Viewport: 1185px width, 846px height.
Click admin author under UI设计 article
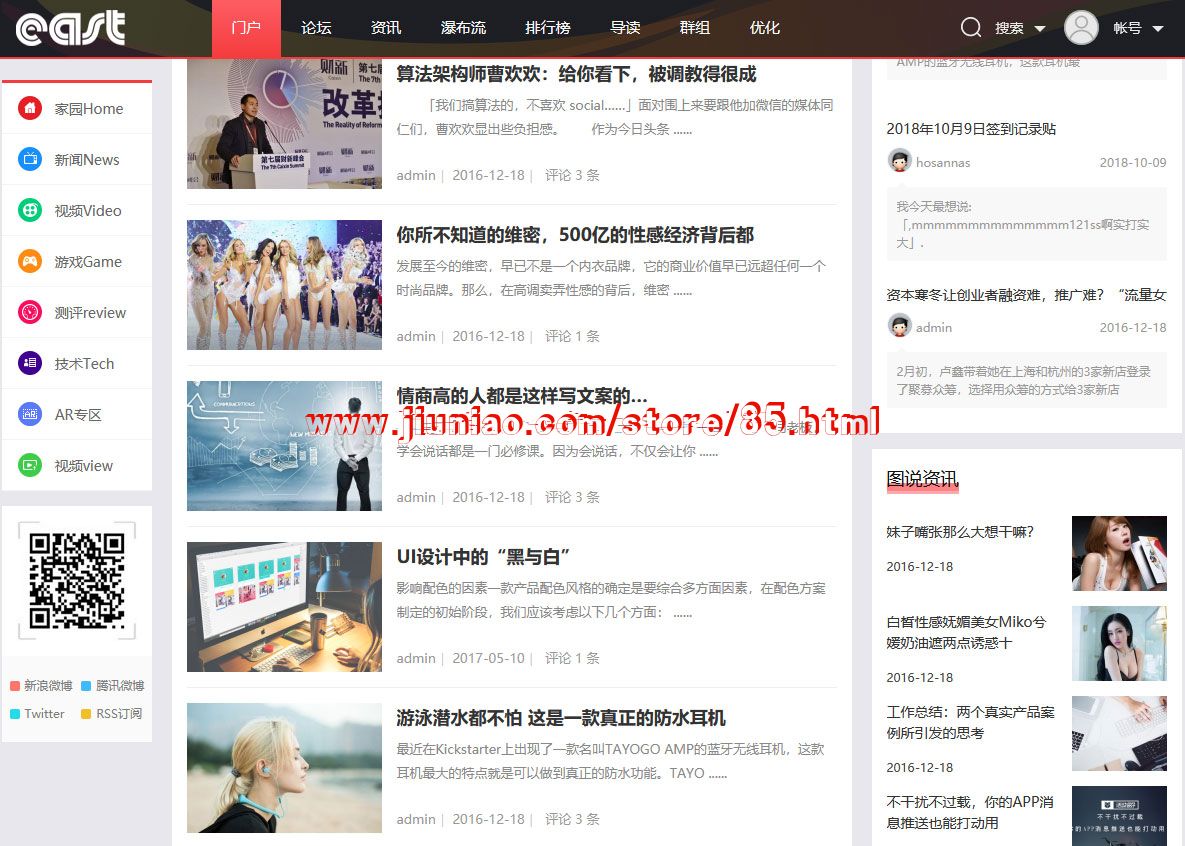(416, 659)
